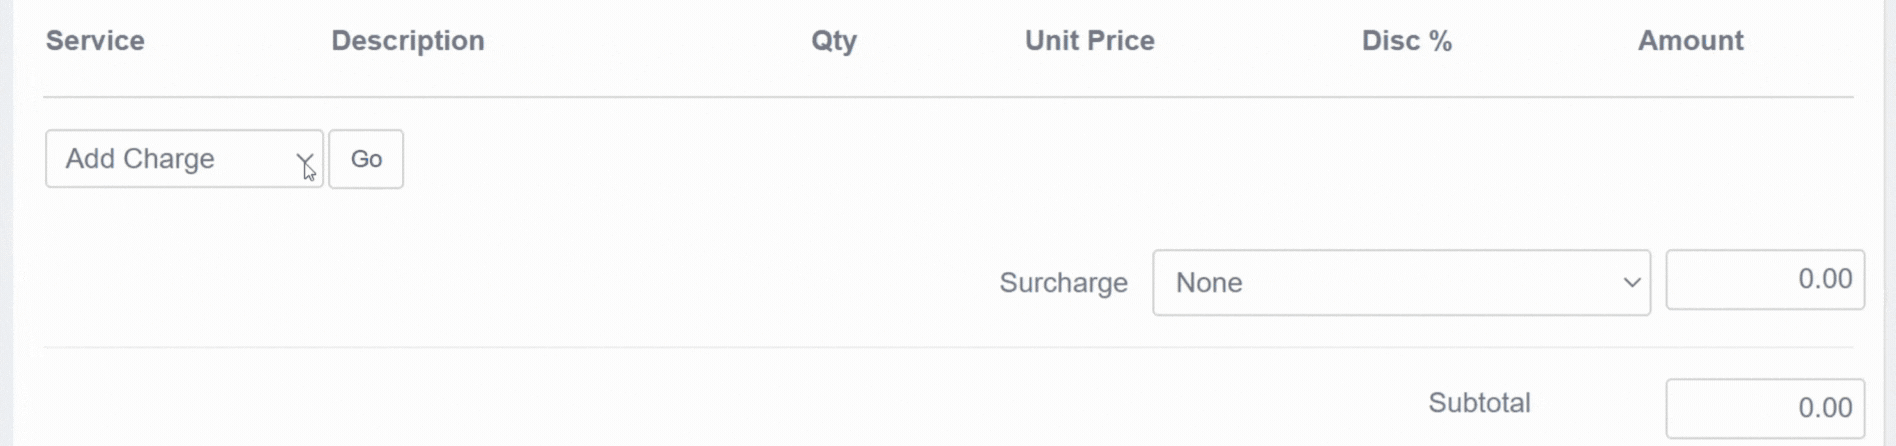This screenshot has height=446, width=1896.
Task: Click the divider line above Subtotal
Action: pyautogui.click(x=948, y=347)
